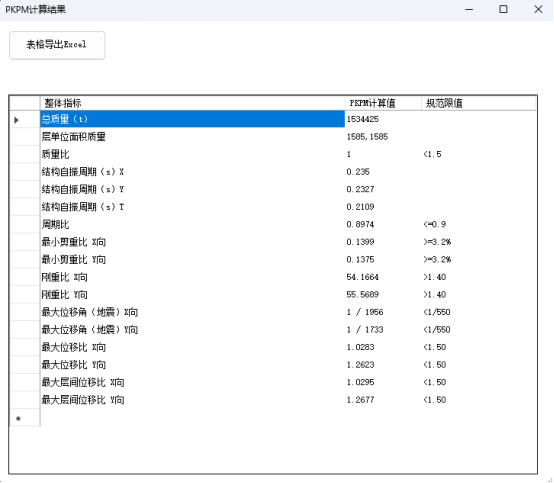Click the value 1 / 1956
The width and height of the screenshot is (554, 483).
[x=365, y=312]
